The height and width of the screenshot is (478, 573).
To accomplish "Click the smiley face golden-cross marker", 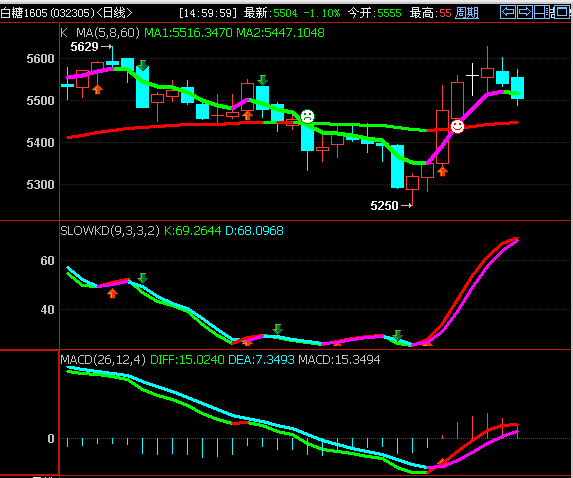I will [x=457, y=126].
